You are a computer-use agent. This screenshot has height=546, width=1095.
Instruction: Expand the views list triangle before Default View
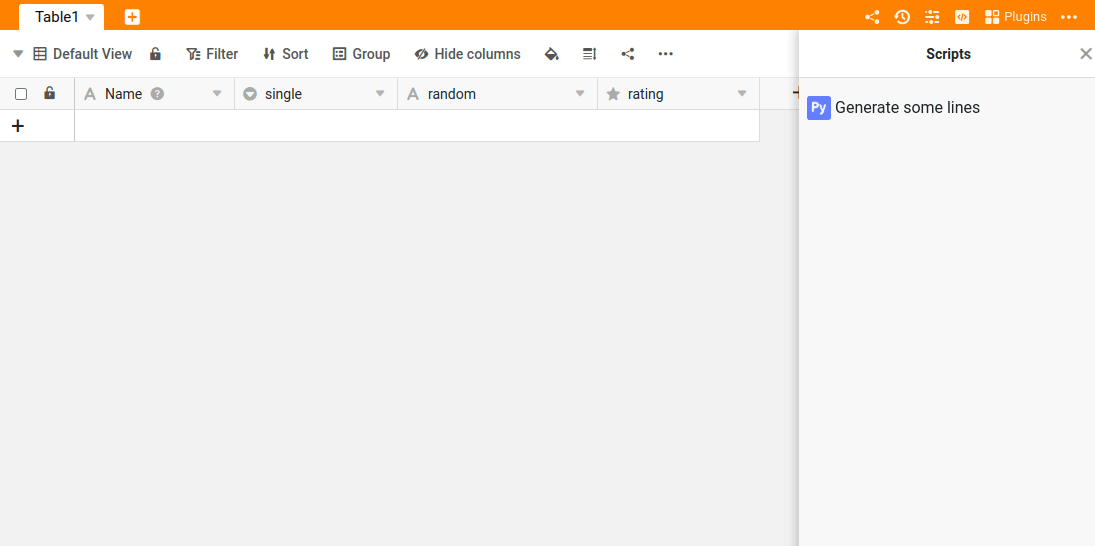(18, 54)
